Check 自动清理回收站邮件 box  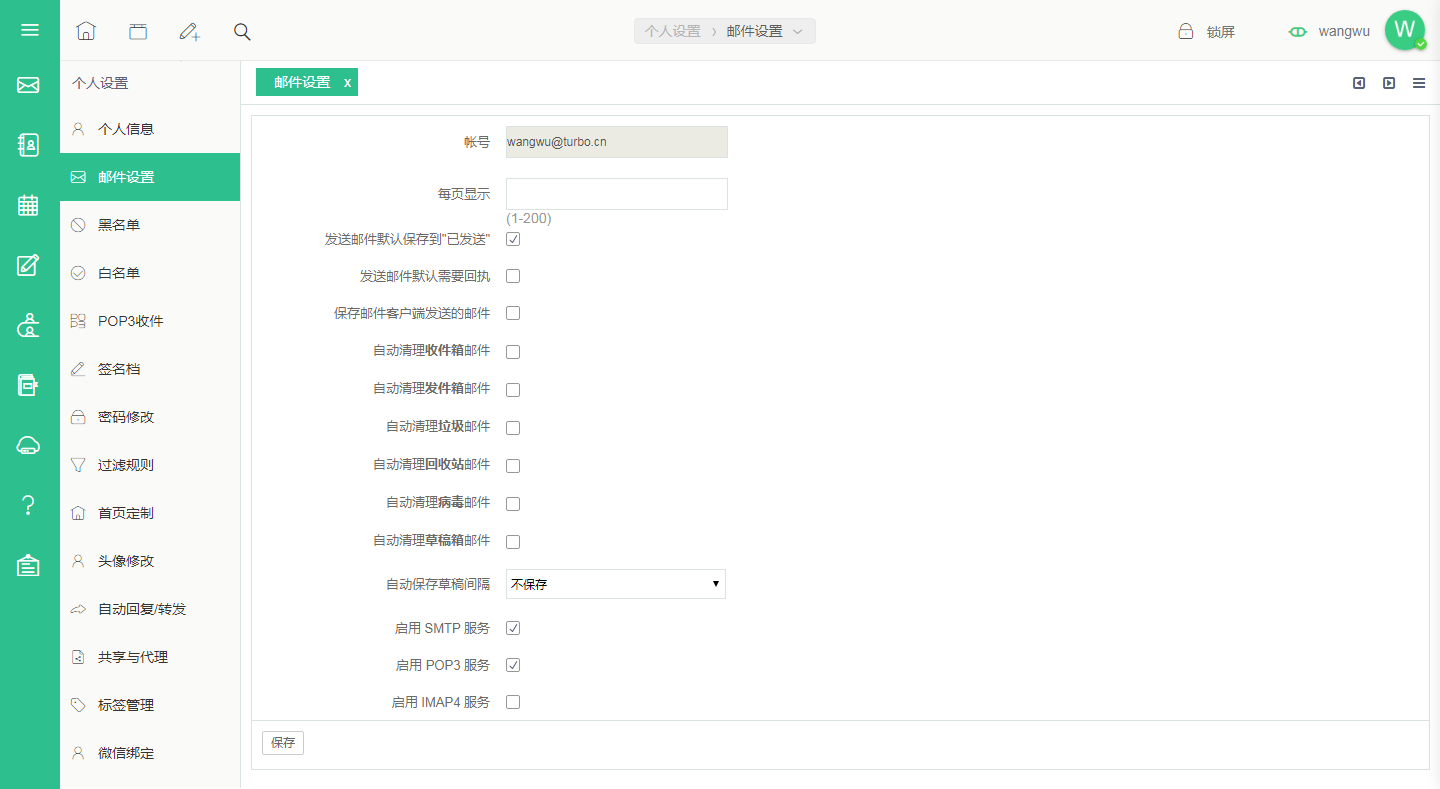(513, 466)
